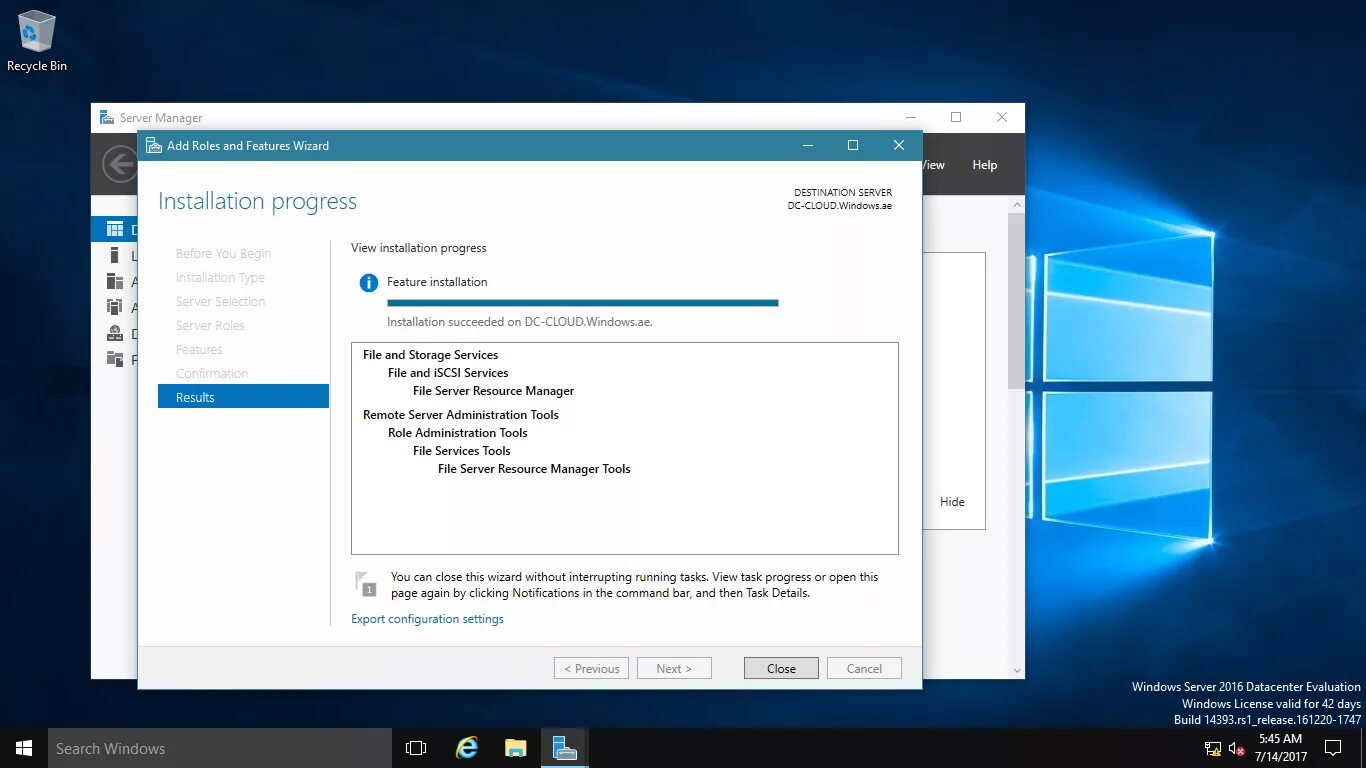Select the Server Roles step in the wizard
Image resolution: width=1366 pixels, height=768 pixels.
point(210,325)
